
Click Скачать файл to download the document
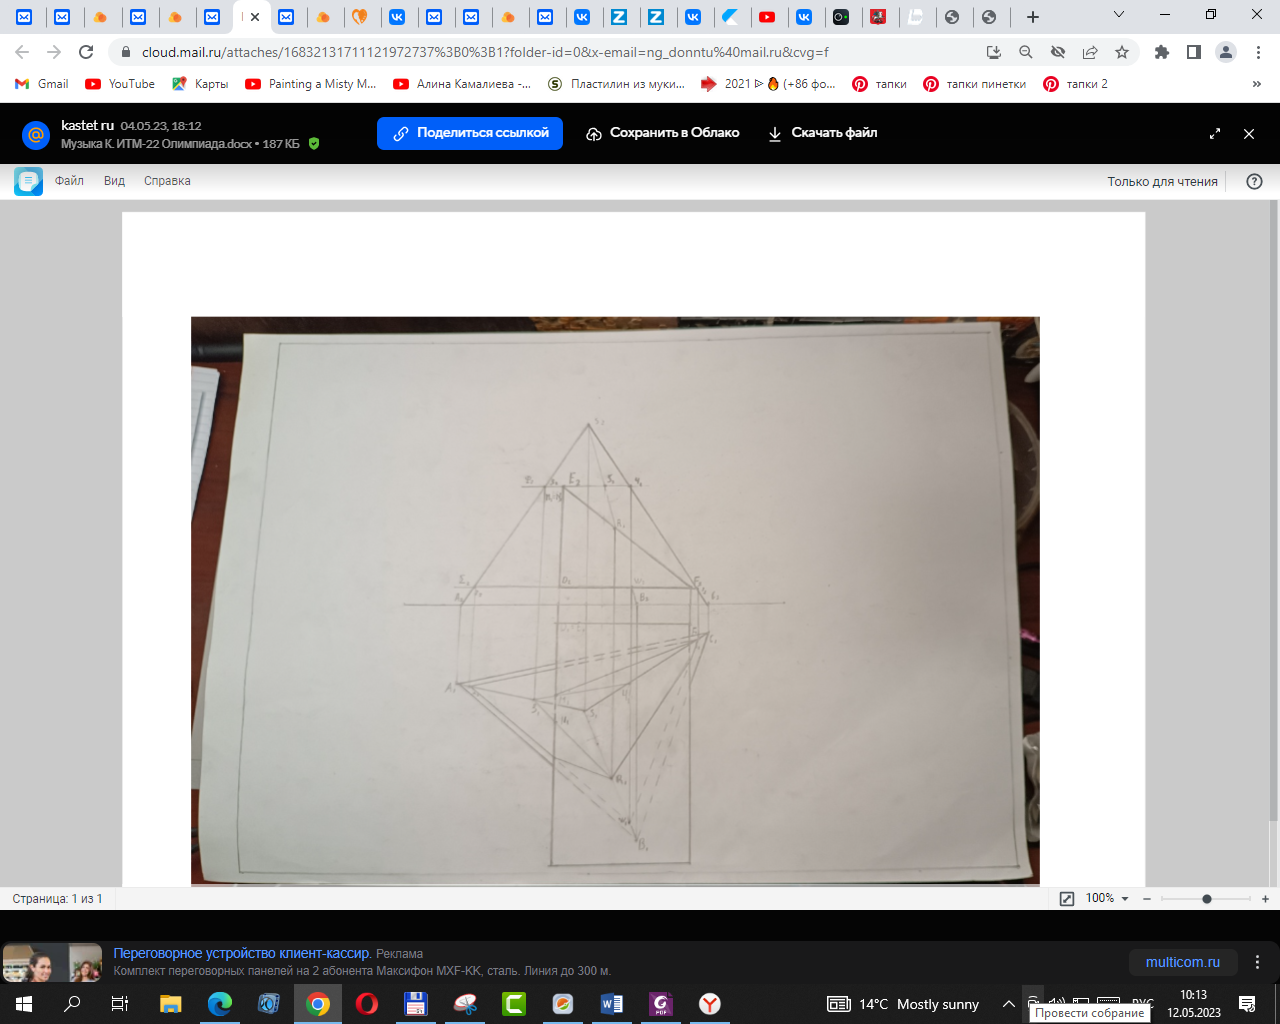[x=822, y=133]
